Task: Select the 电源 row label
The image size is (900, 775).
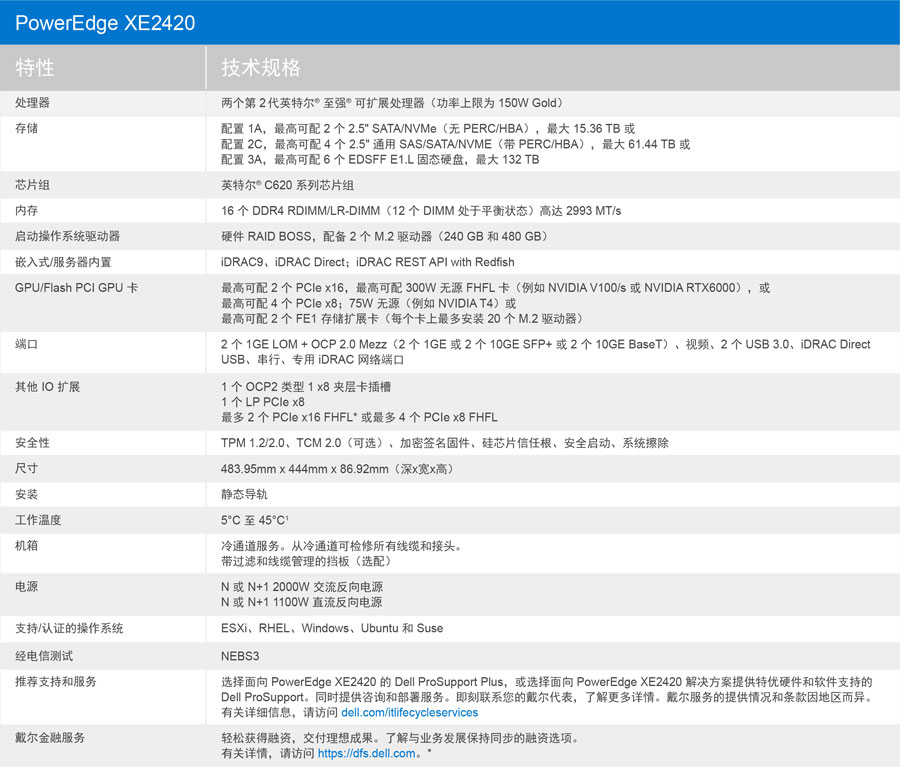Action: (x=26, y=587)
